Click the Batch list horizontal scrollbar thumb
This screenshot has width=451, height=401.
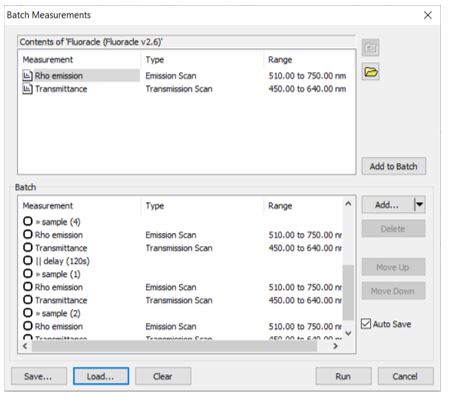point(174,346)
